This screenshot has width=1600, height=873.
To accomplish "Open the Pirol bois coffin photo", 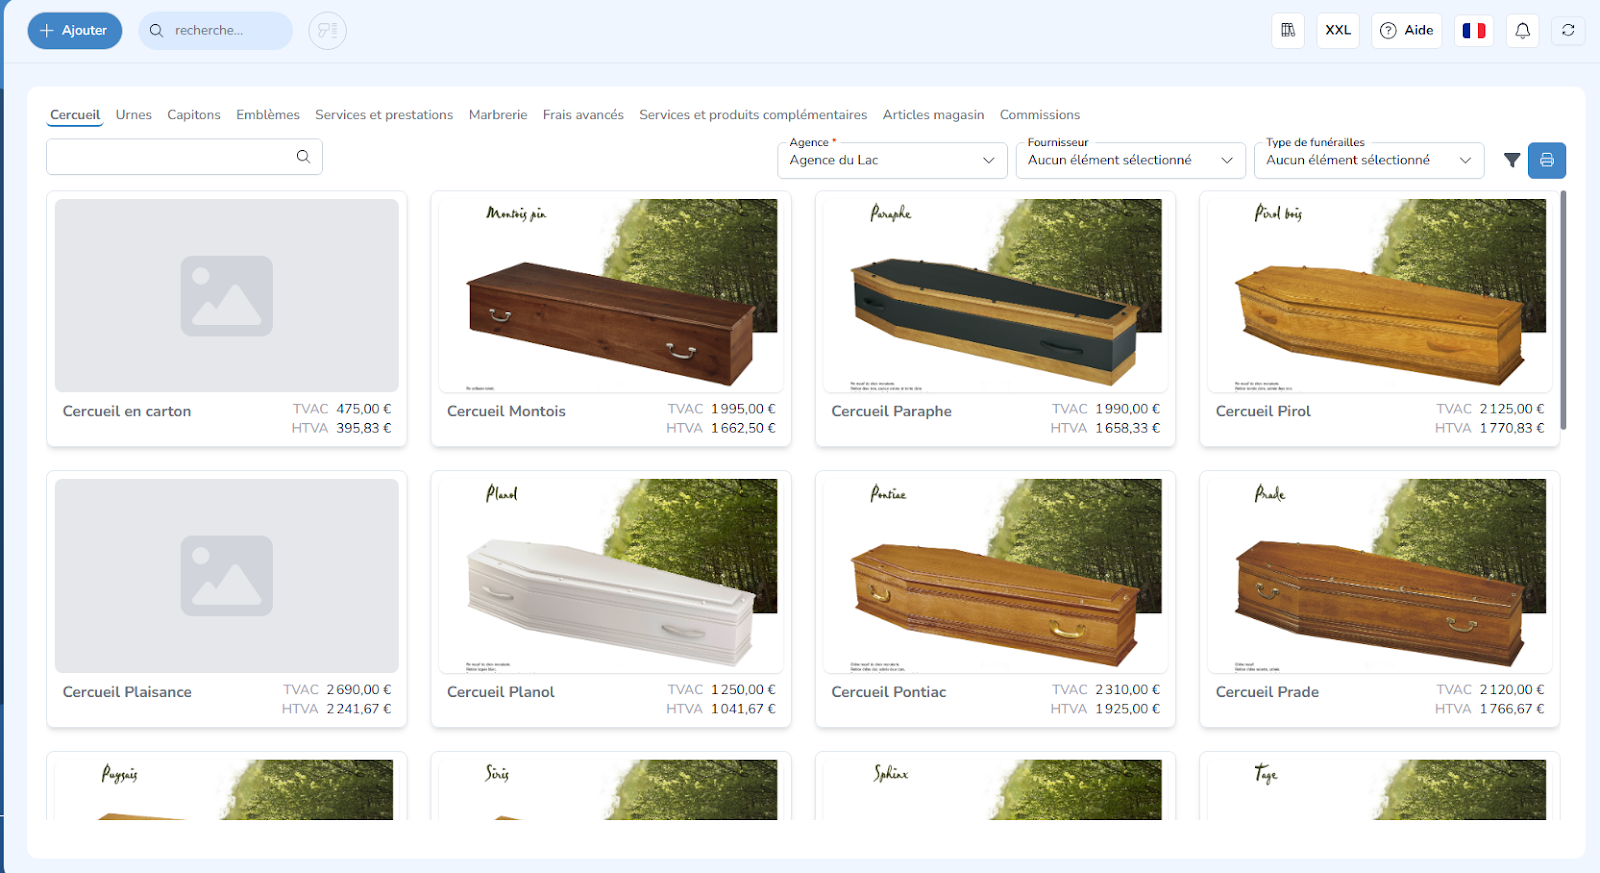I will click(x=1380, y=295).
